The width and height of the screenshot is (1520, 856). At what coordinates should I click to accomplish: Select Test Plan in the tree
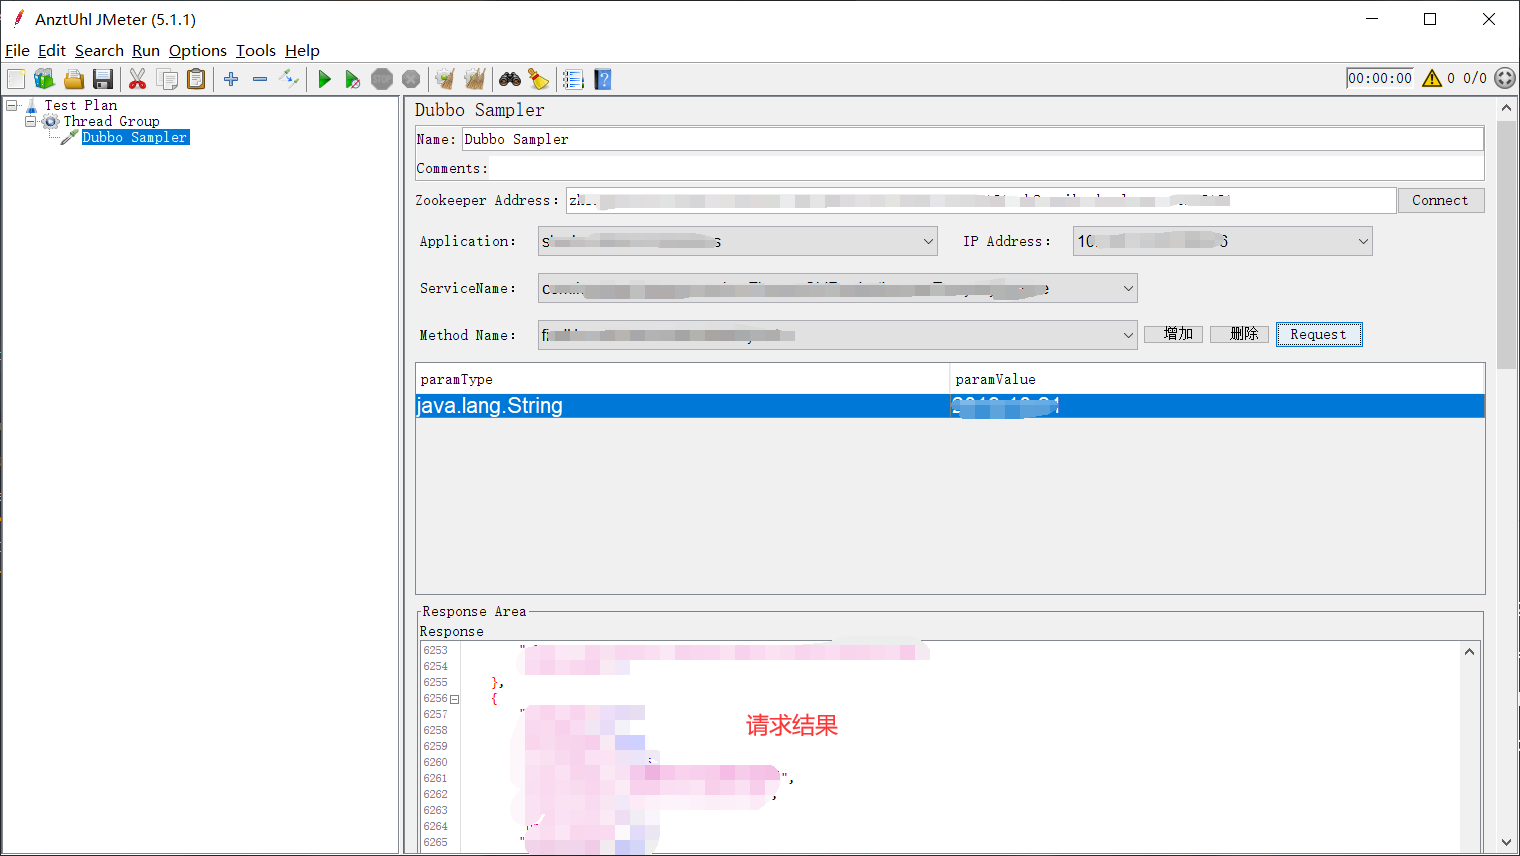tap(80, 105)
